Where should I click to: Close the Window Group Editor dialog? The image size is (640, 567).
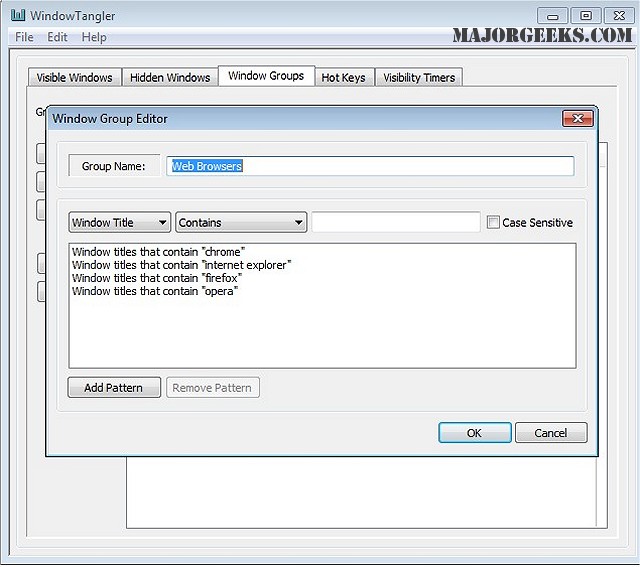click(578, 118)
